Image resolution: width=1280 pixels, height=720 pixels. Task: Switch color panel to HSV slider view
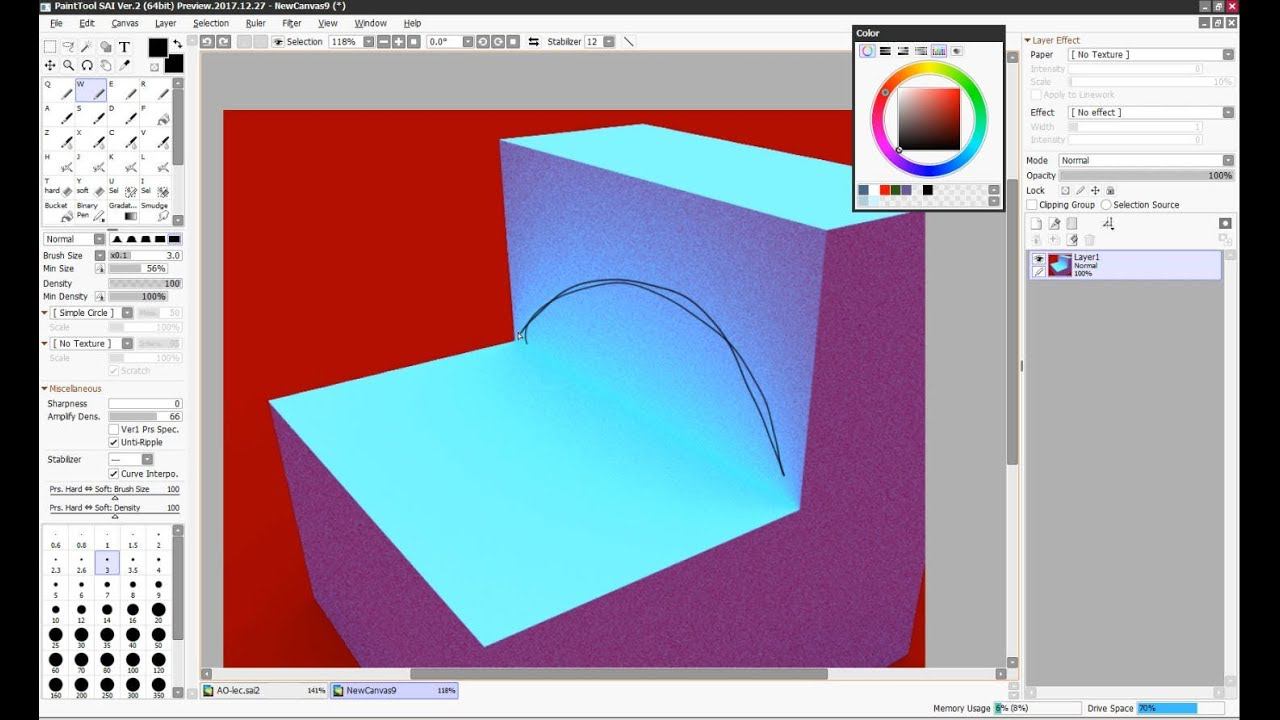pyautogui.click(x=903, y=51)
